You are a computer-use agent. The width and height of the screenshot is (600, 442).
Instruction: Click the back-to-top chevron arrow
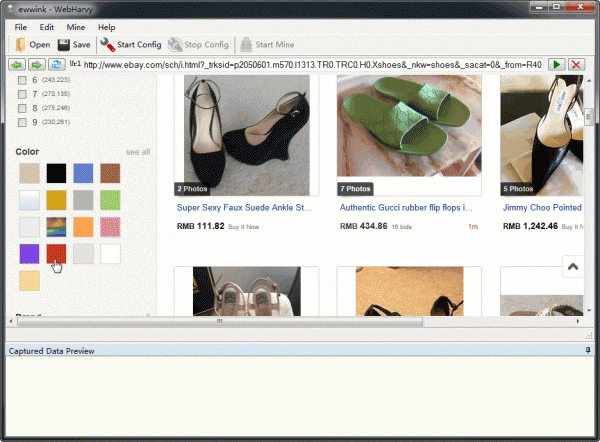click(573, 267)
